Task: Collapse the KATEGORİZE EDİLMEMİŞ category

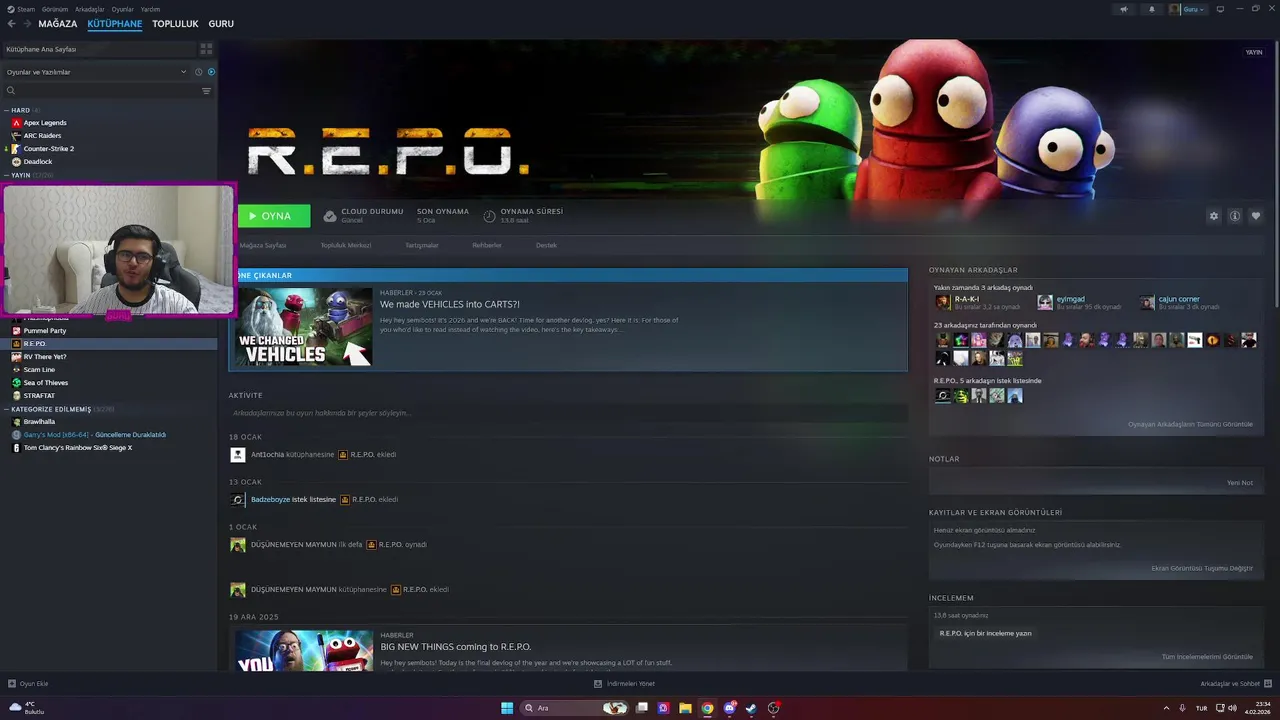Action: [x=7, y=409]
